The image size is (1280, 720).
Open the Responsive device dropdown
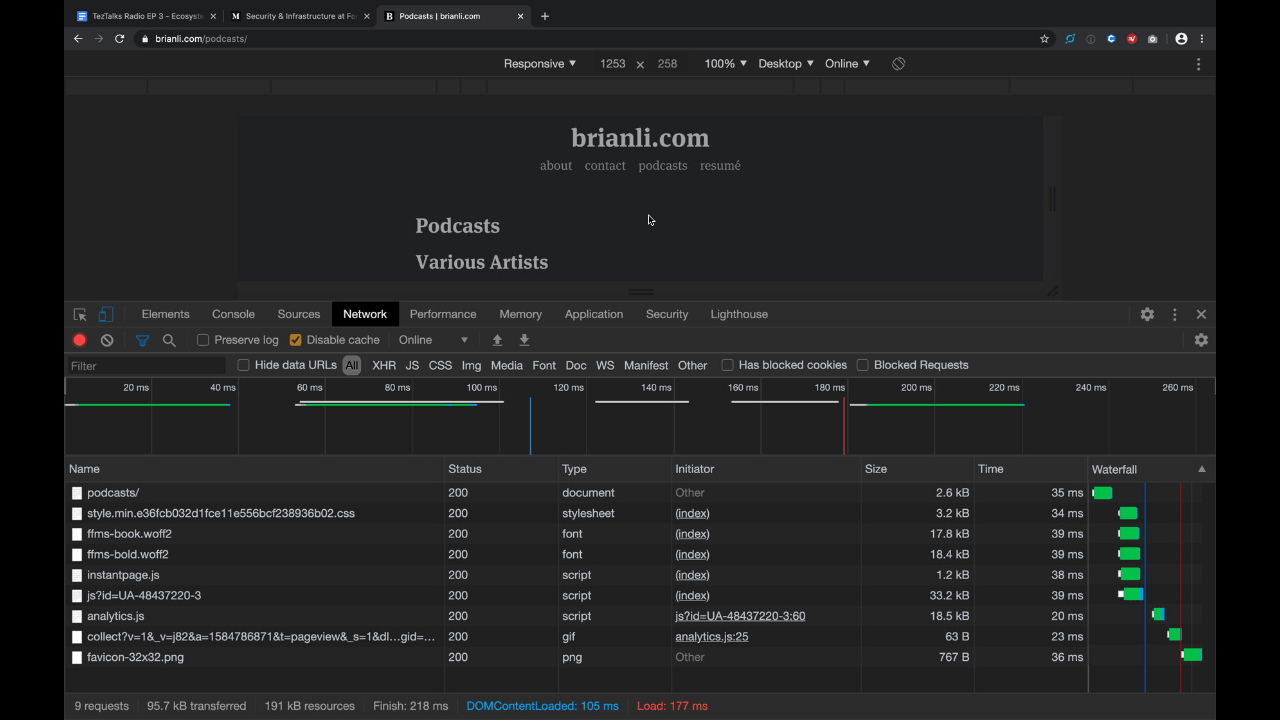pos(540,63)
